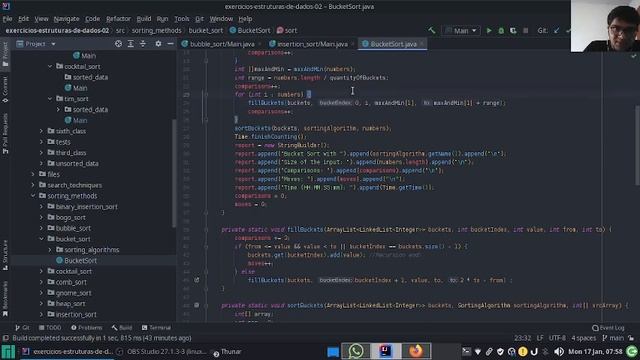Open the terminal icon in the system tray
Viewport: 640px width, 360px height.
(x=466, y=351)
